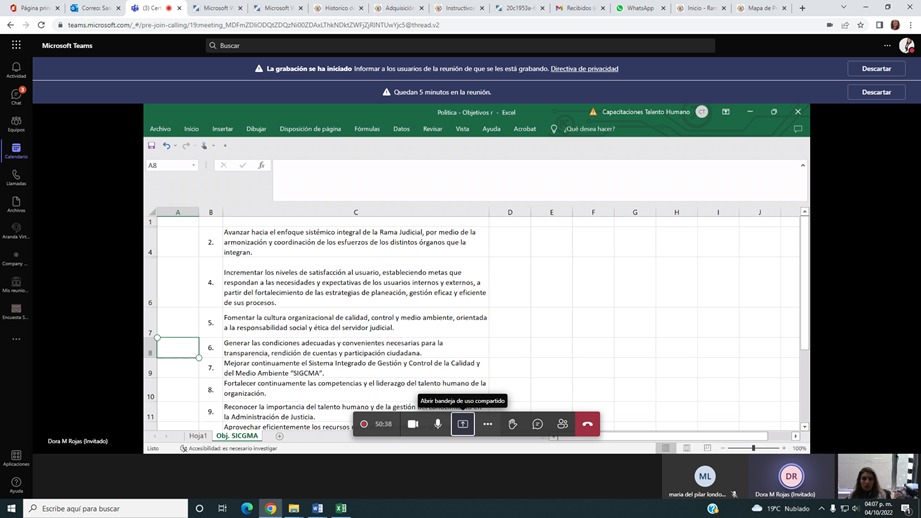Open Equipos in Teams sidebar
The image size is (921, 518).
[16, 123]
